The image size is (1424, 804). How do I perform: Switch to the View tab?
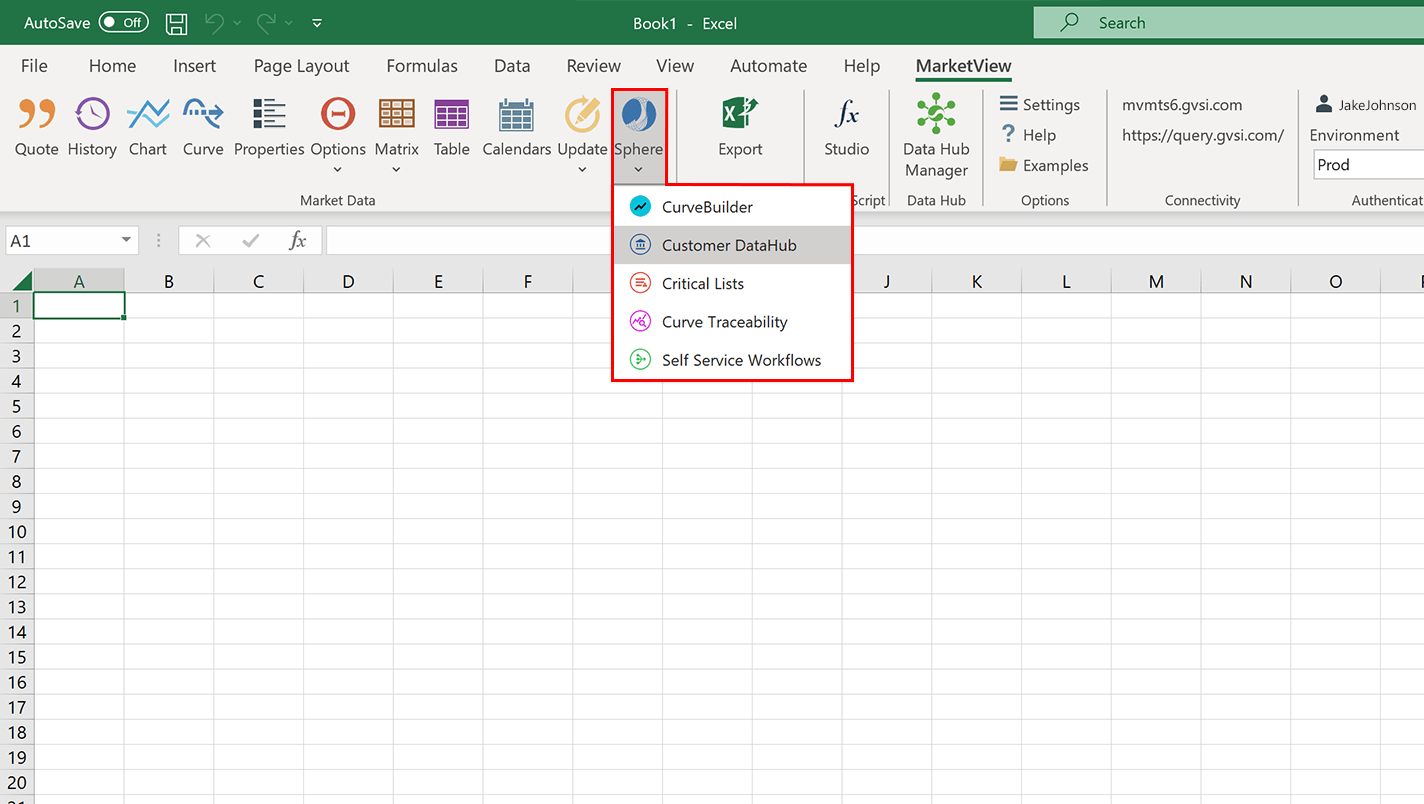pyautogui.click(x=675, y=66)
